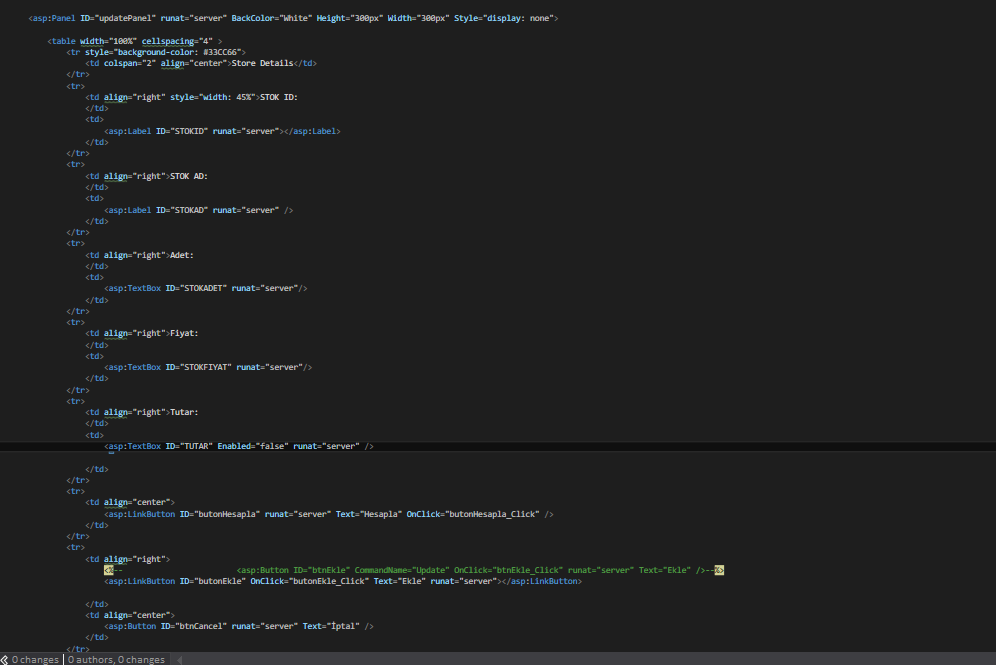The height and width of the screenshot is (665, 996).
Task: Click the "Tutar:" cell text
Action: tap(184, 412)
